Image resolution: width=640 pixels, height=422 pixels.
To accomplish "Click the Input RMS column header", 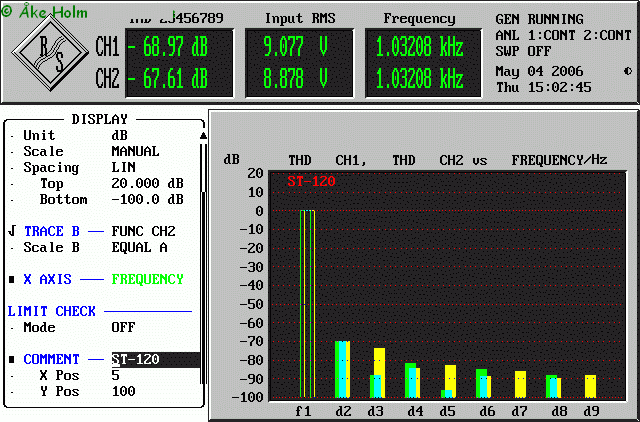I will [300, 18].
